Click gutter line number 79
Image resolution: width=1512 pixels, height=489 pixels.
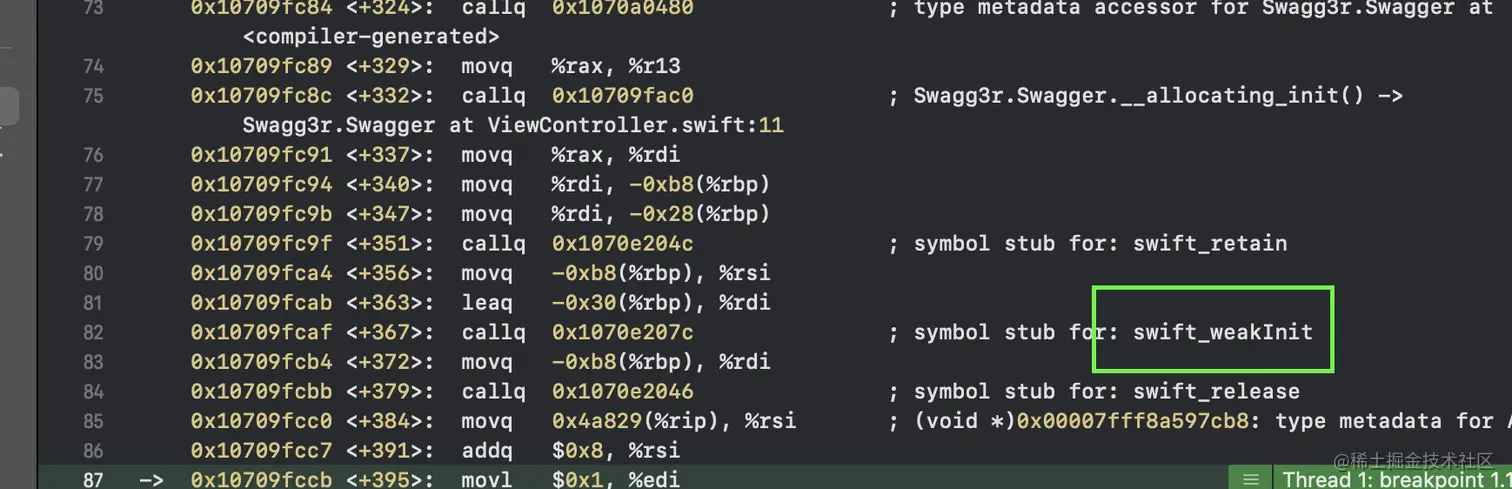[x=93, y=243]
